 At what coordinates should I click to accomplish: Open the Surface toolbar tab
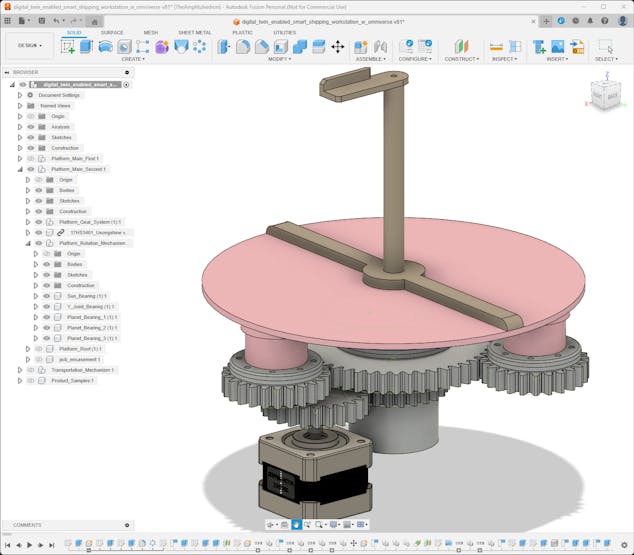click(x=112, y=32)
